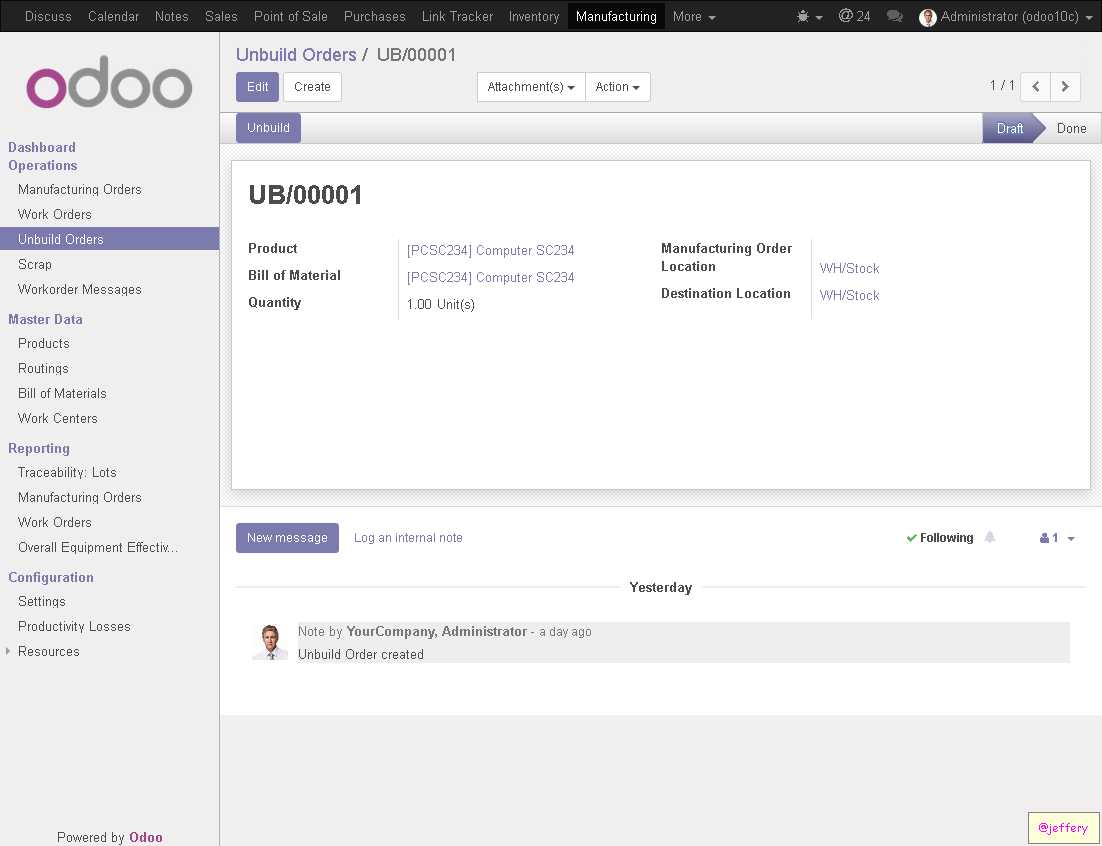Select Unbuild Orders in sidebar
This screenshot has width=1102, height=846.
tap(110, 239)
